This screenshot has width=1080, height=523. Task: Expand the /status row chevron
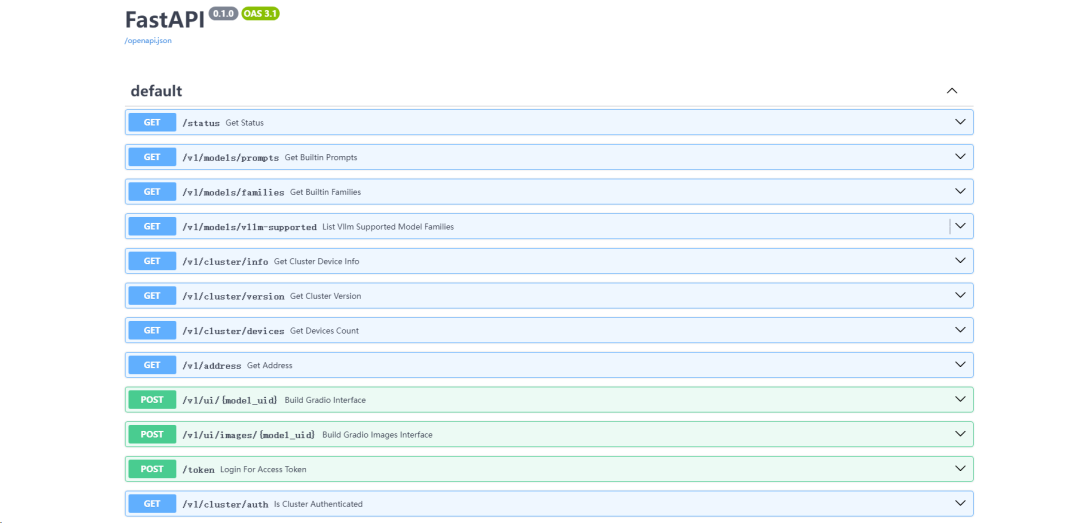tap(960, 122)
